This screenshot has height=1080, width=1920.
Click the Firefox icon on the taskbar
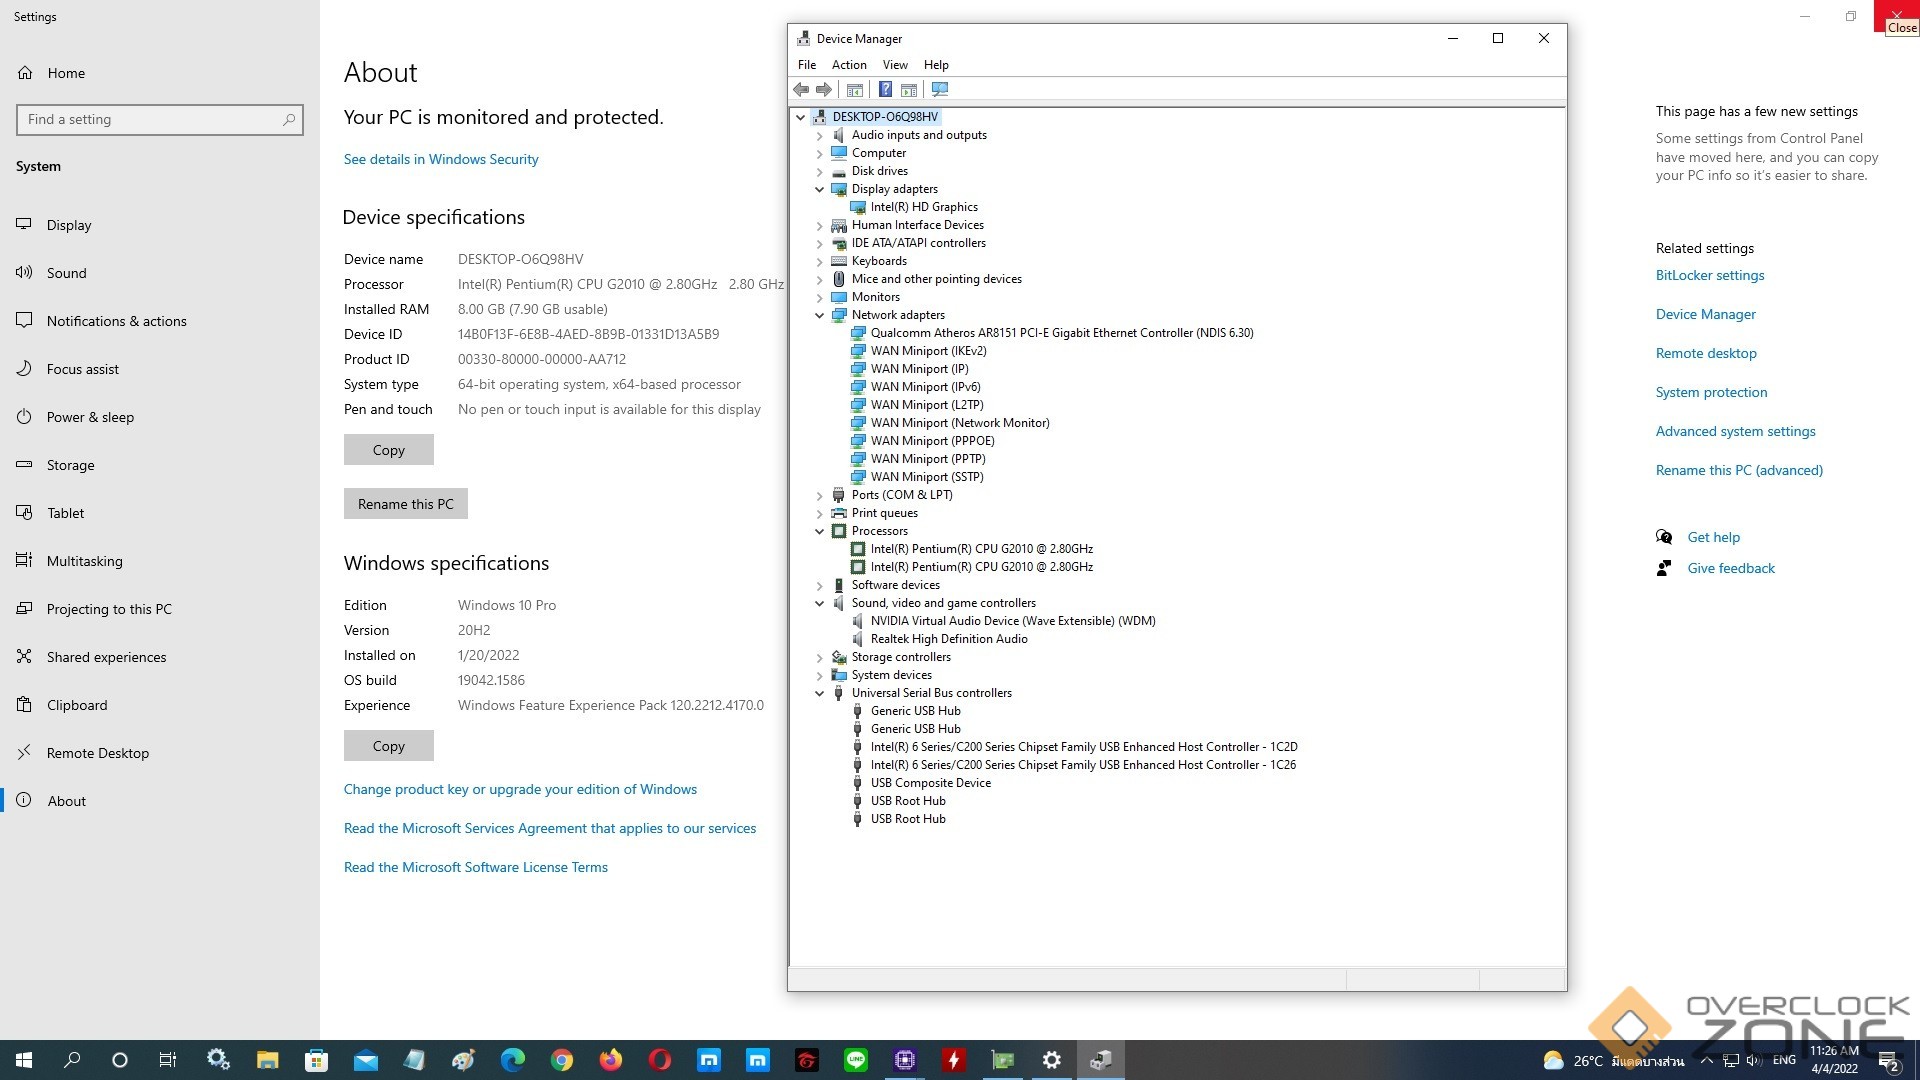pos(611,1060)
